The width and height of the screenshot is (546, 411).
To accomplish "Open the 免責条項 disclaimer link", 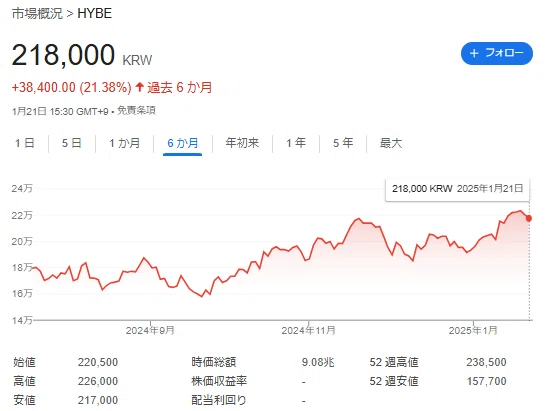I will [136, 111].
